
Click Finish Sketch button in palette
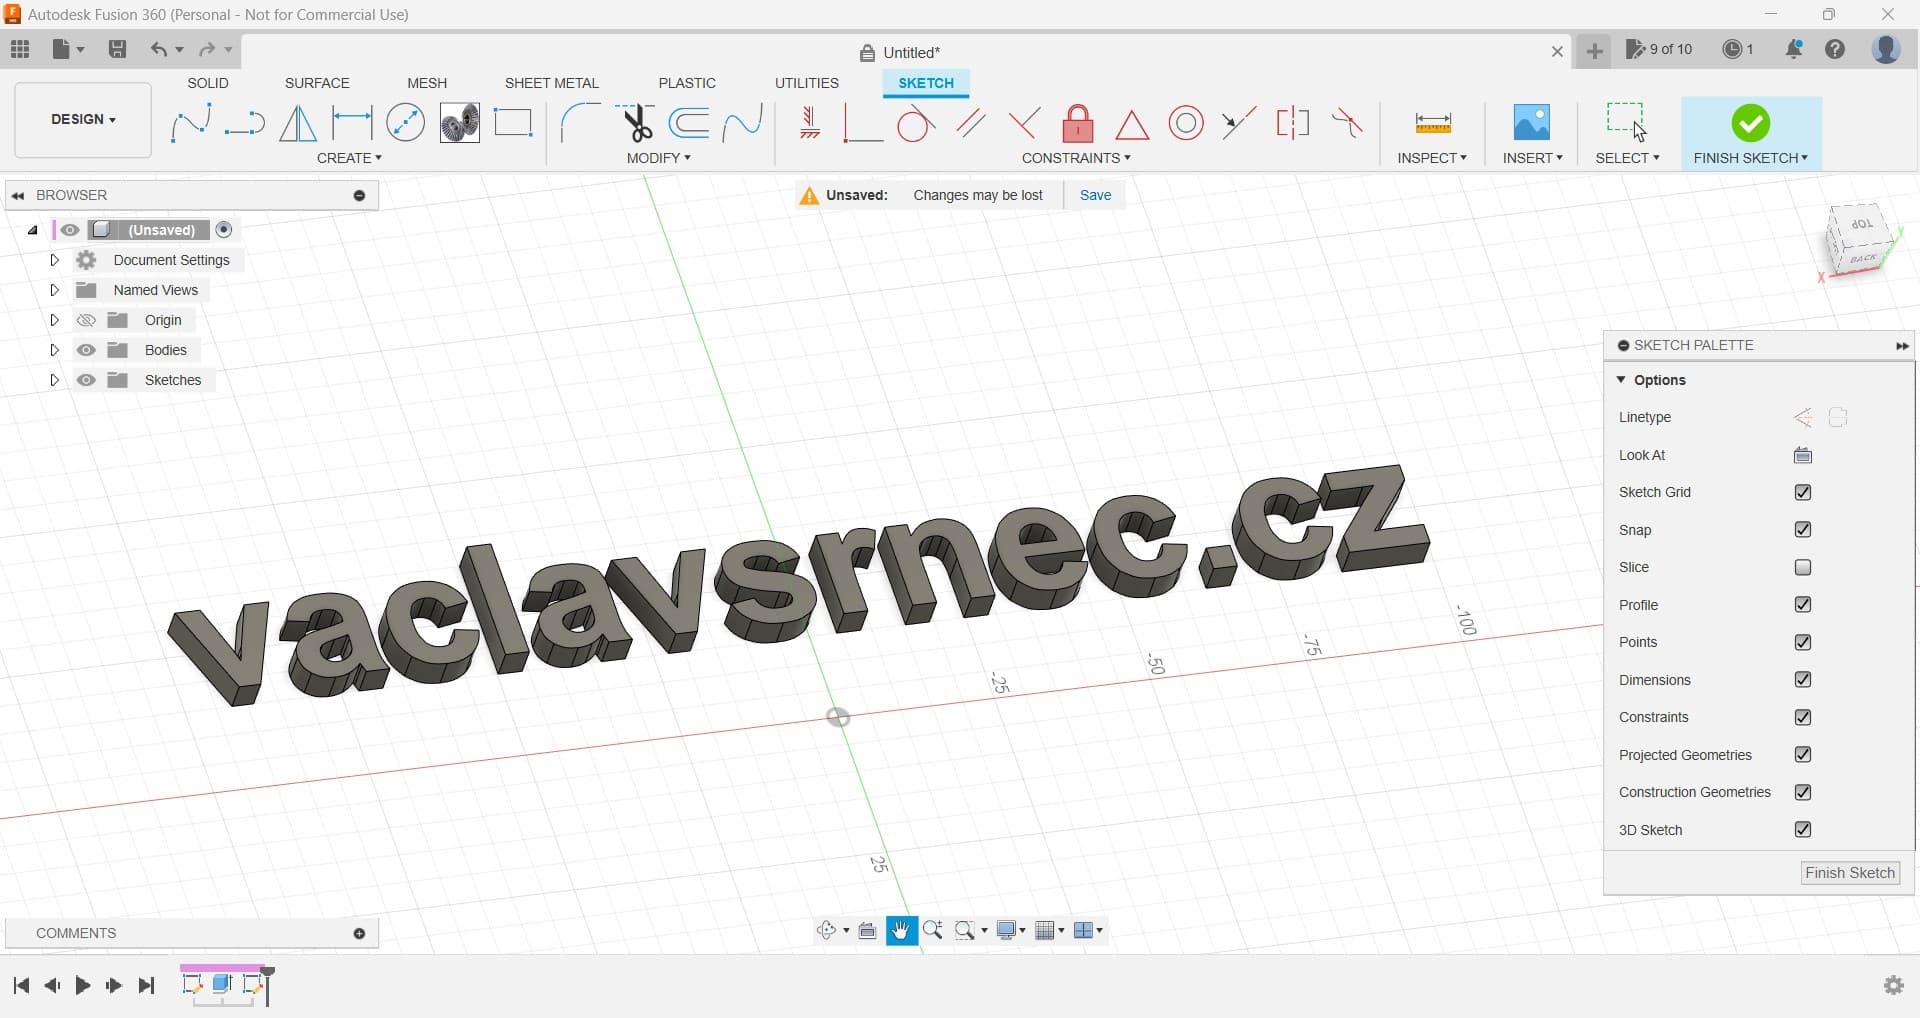tap(1850, 873)
